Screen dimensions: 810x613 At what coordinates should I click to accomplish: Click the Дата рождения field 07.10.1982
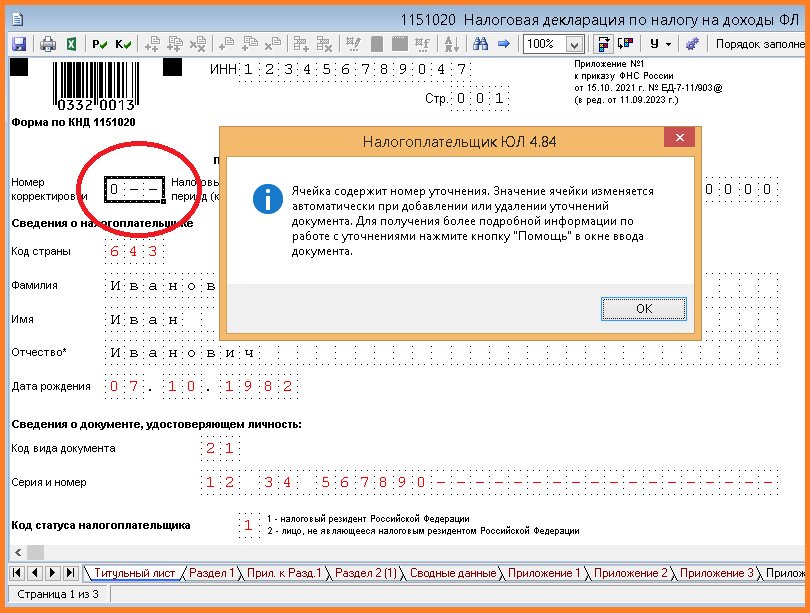201,386
